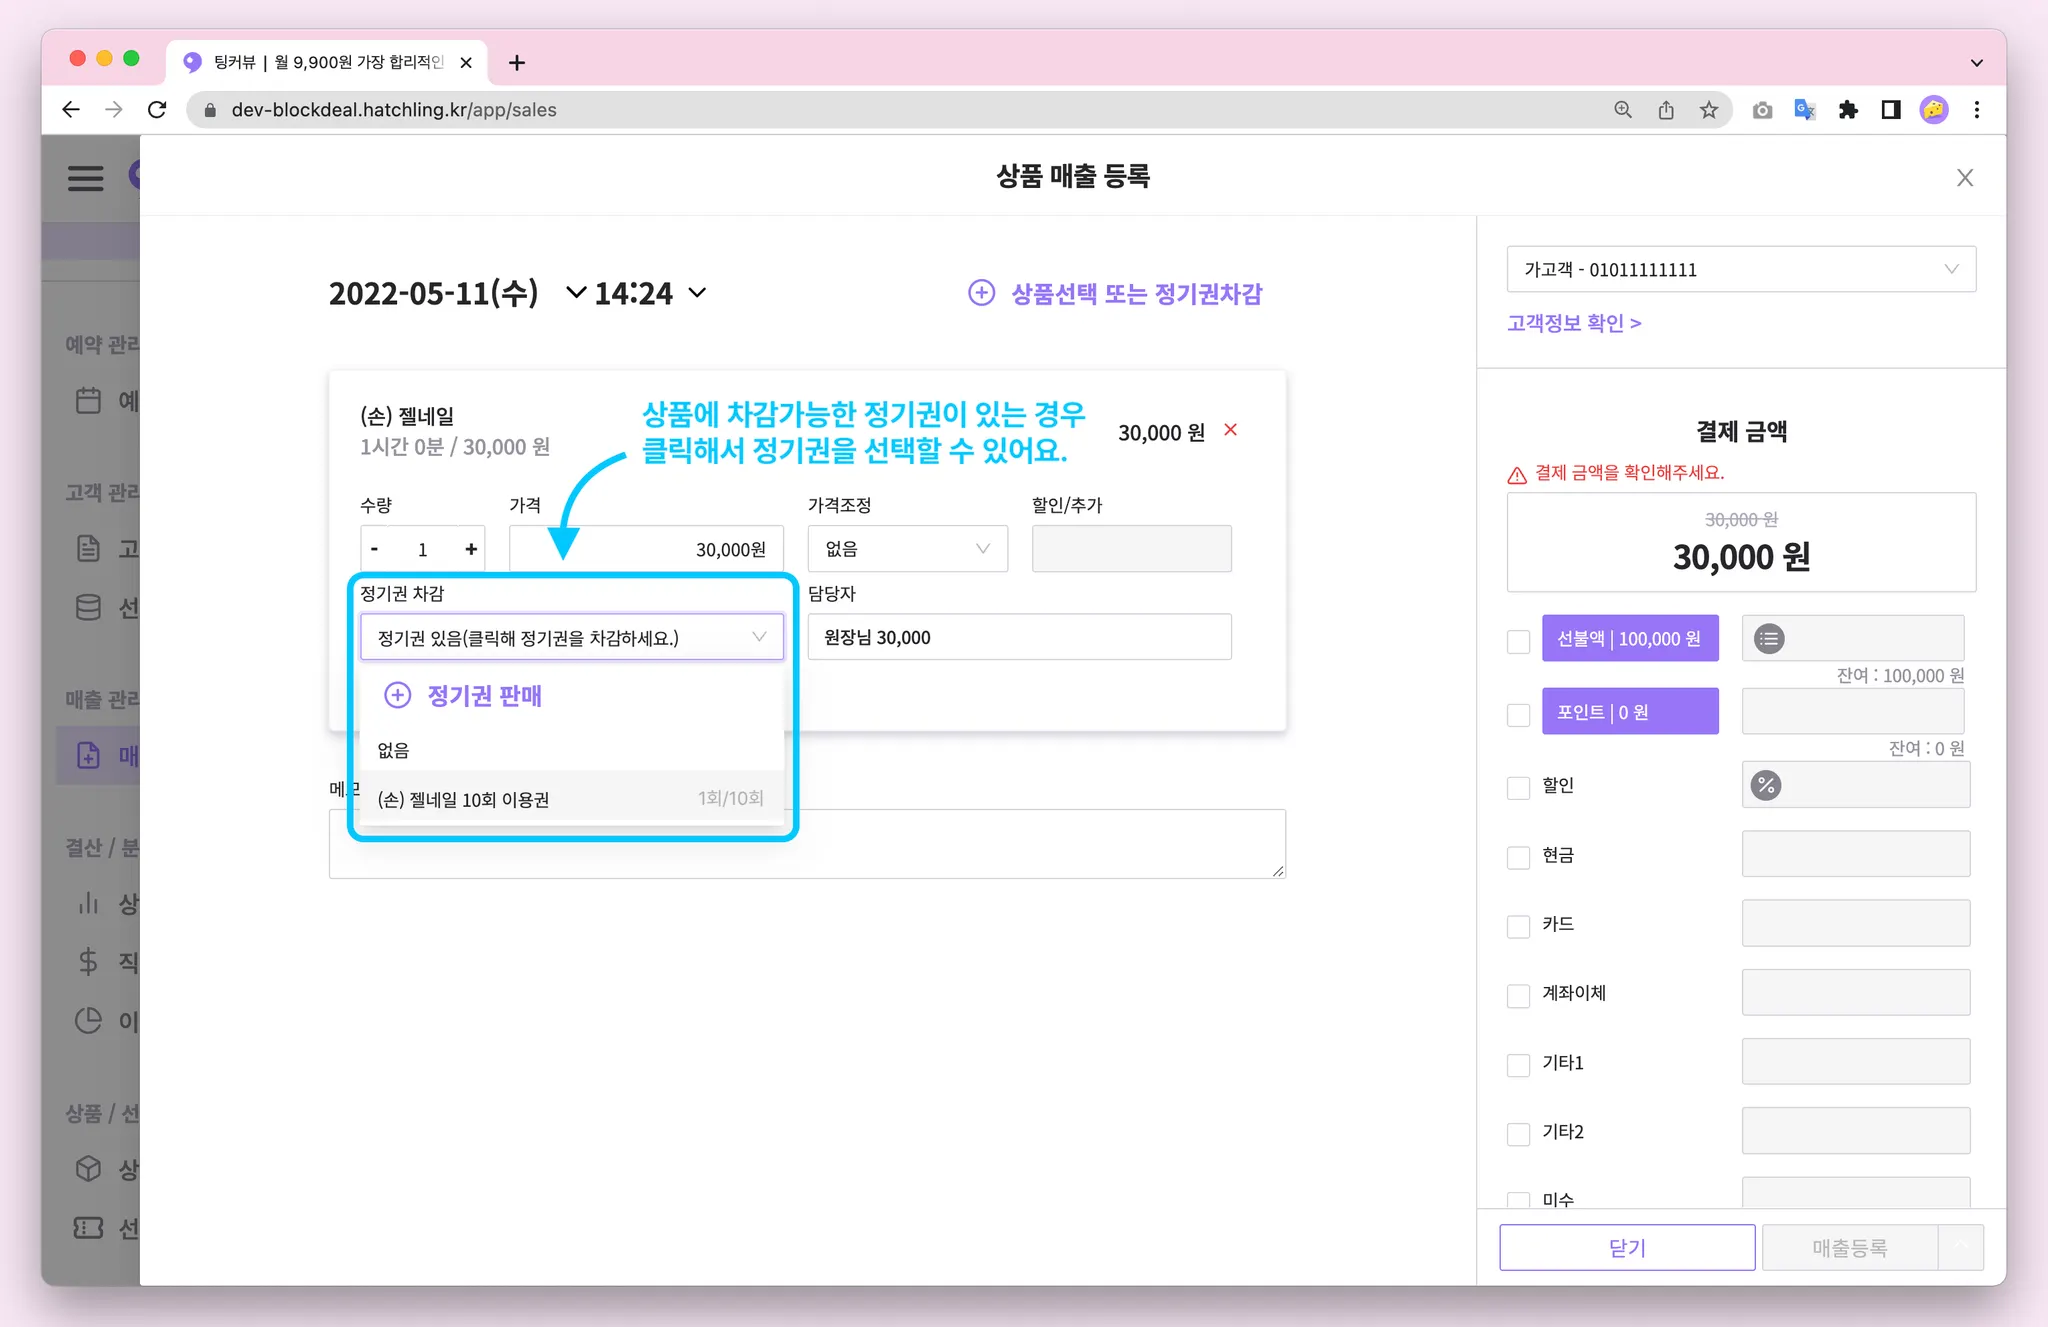Screen dimensions: 2048x1327
Task: Click the percent icon in 할인 field
Action: tap(1766, 786)
